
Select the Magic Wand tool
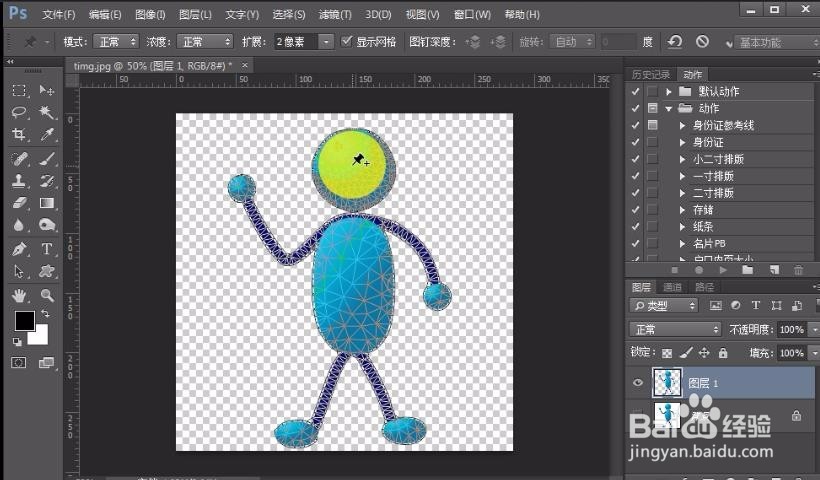[x=47, y=112]
